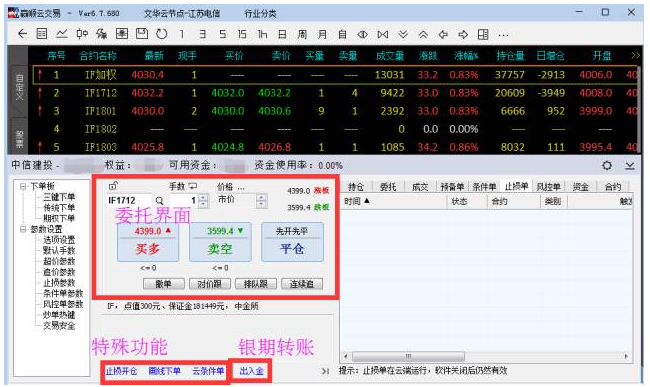Screen dimensions: 650x387
Task: Open the 止损开仓 link
Action: (121, 371)
